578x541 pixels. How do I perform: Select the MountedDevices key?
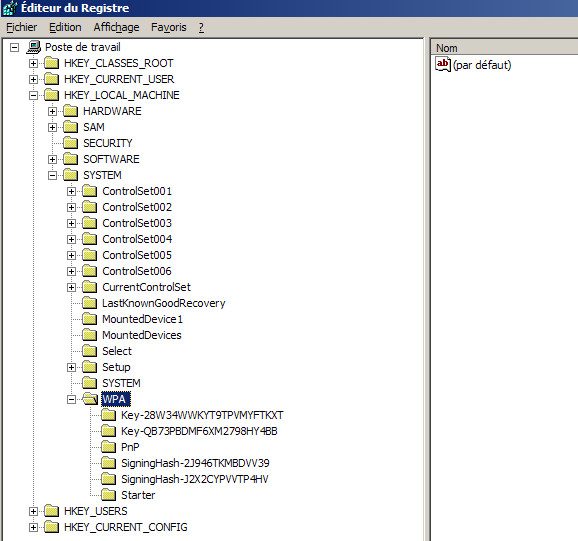(x=142, y=335)
